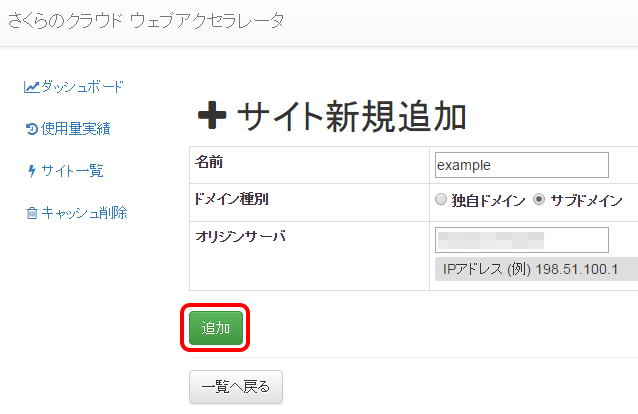The height and width of the screenshot is (414, 638).
Task: Go to サイト一覧 in the sidebar
Action: [72, 171]
